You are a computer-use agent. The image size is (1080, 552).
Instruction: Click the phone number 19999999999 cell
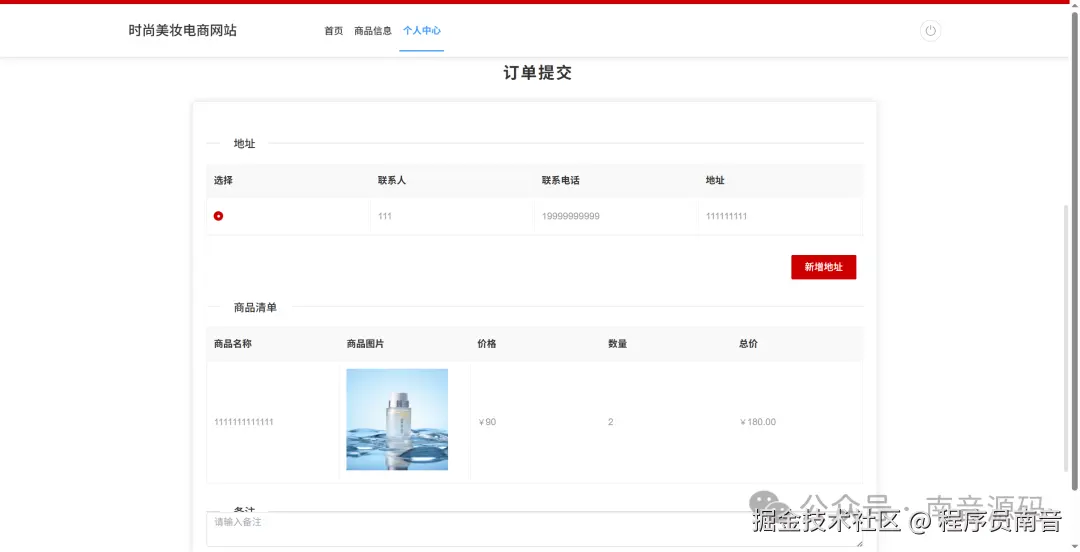[x=616, y=216]
